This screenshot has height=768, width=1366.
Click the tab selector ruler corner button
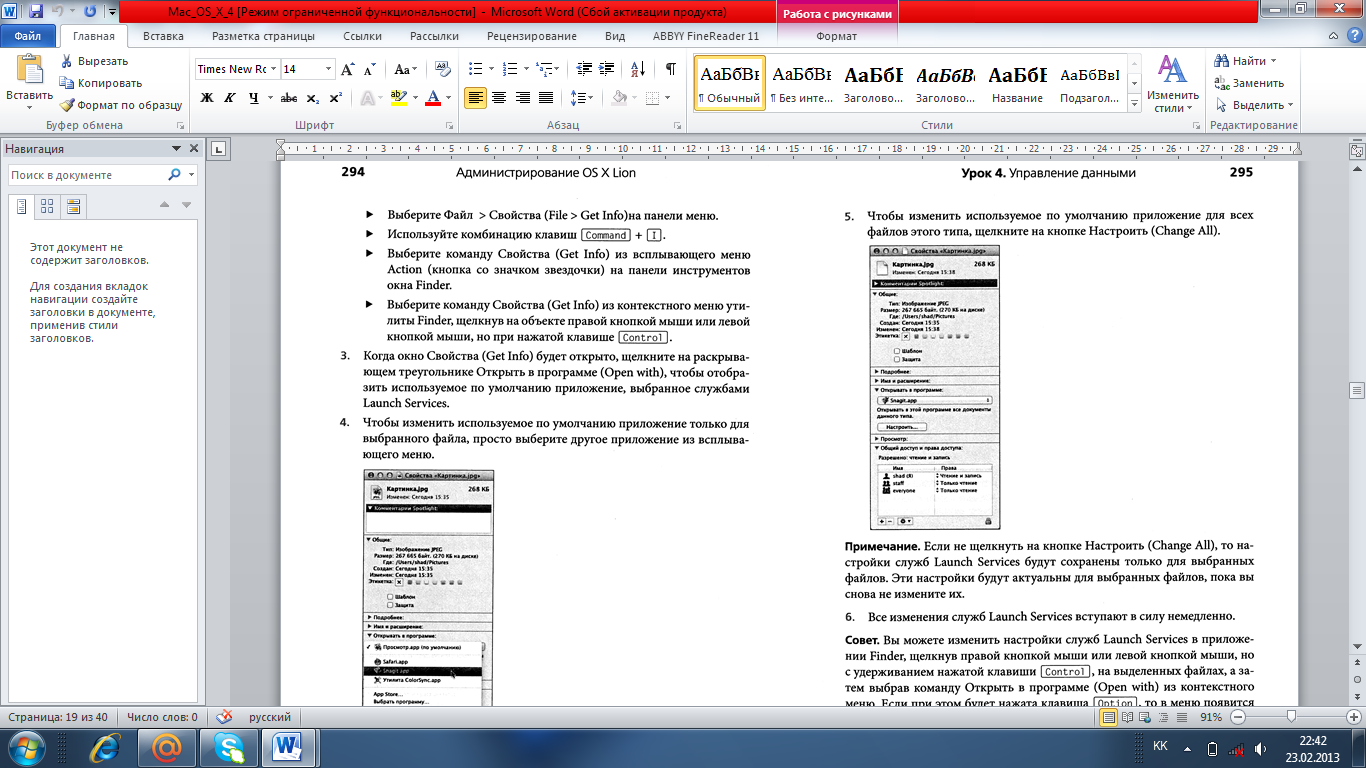219,150
